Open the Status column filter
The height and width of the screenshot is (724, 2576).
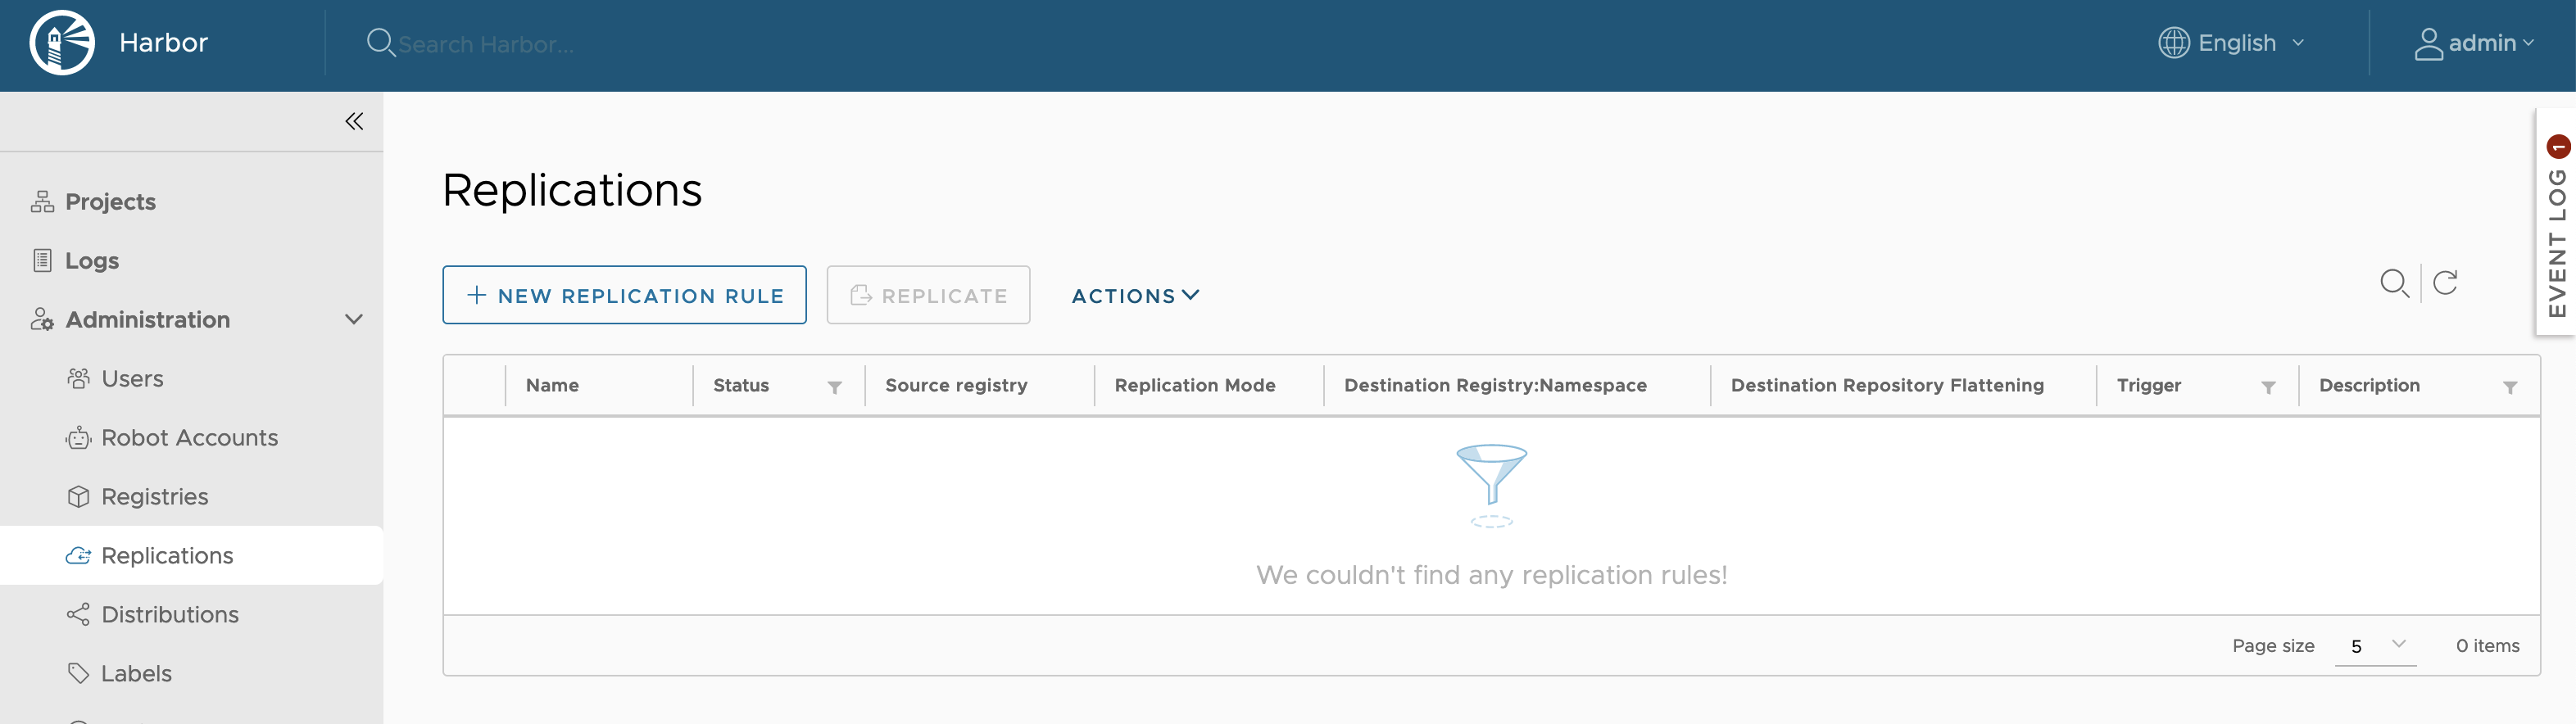click(836, 387)
